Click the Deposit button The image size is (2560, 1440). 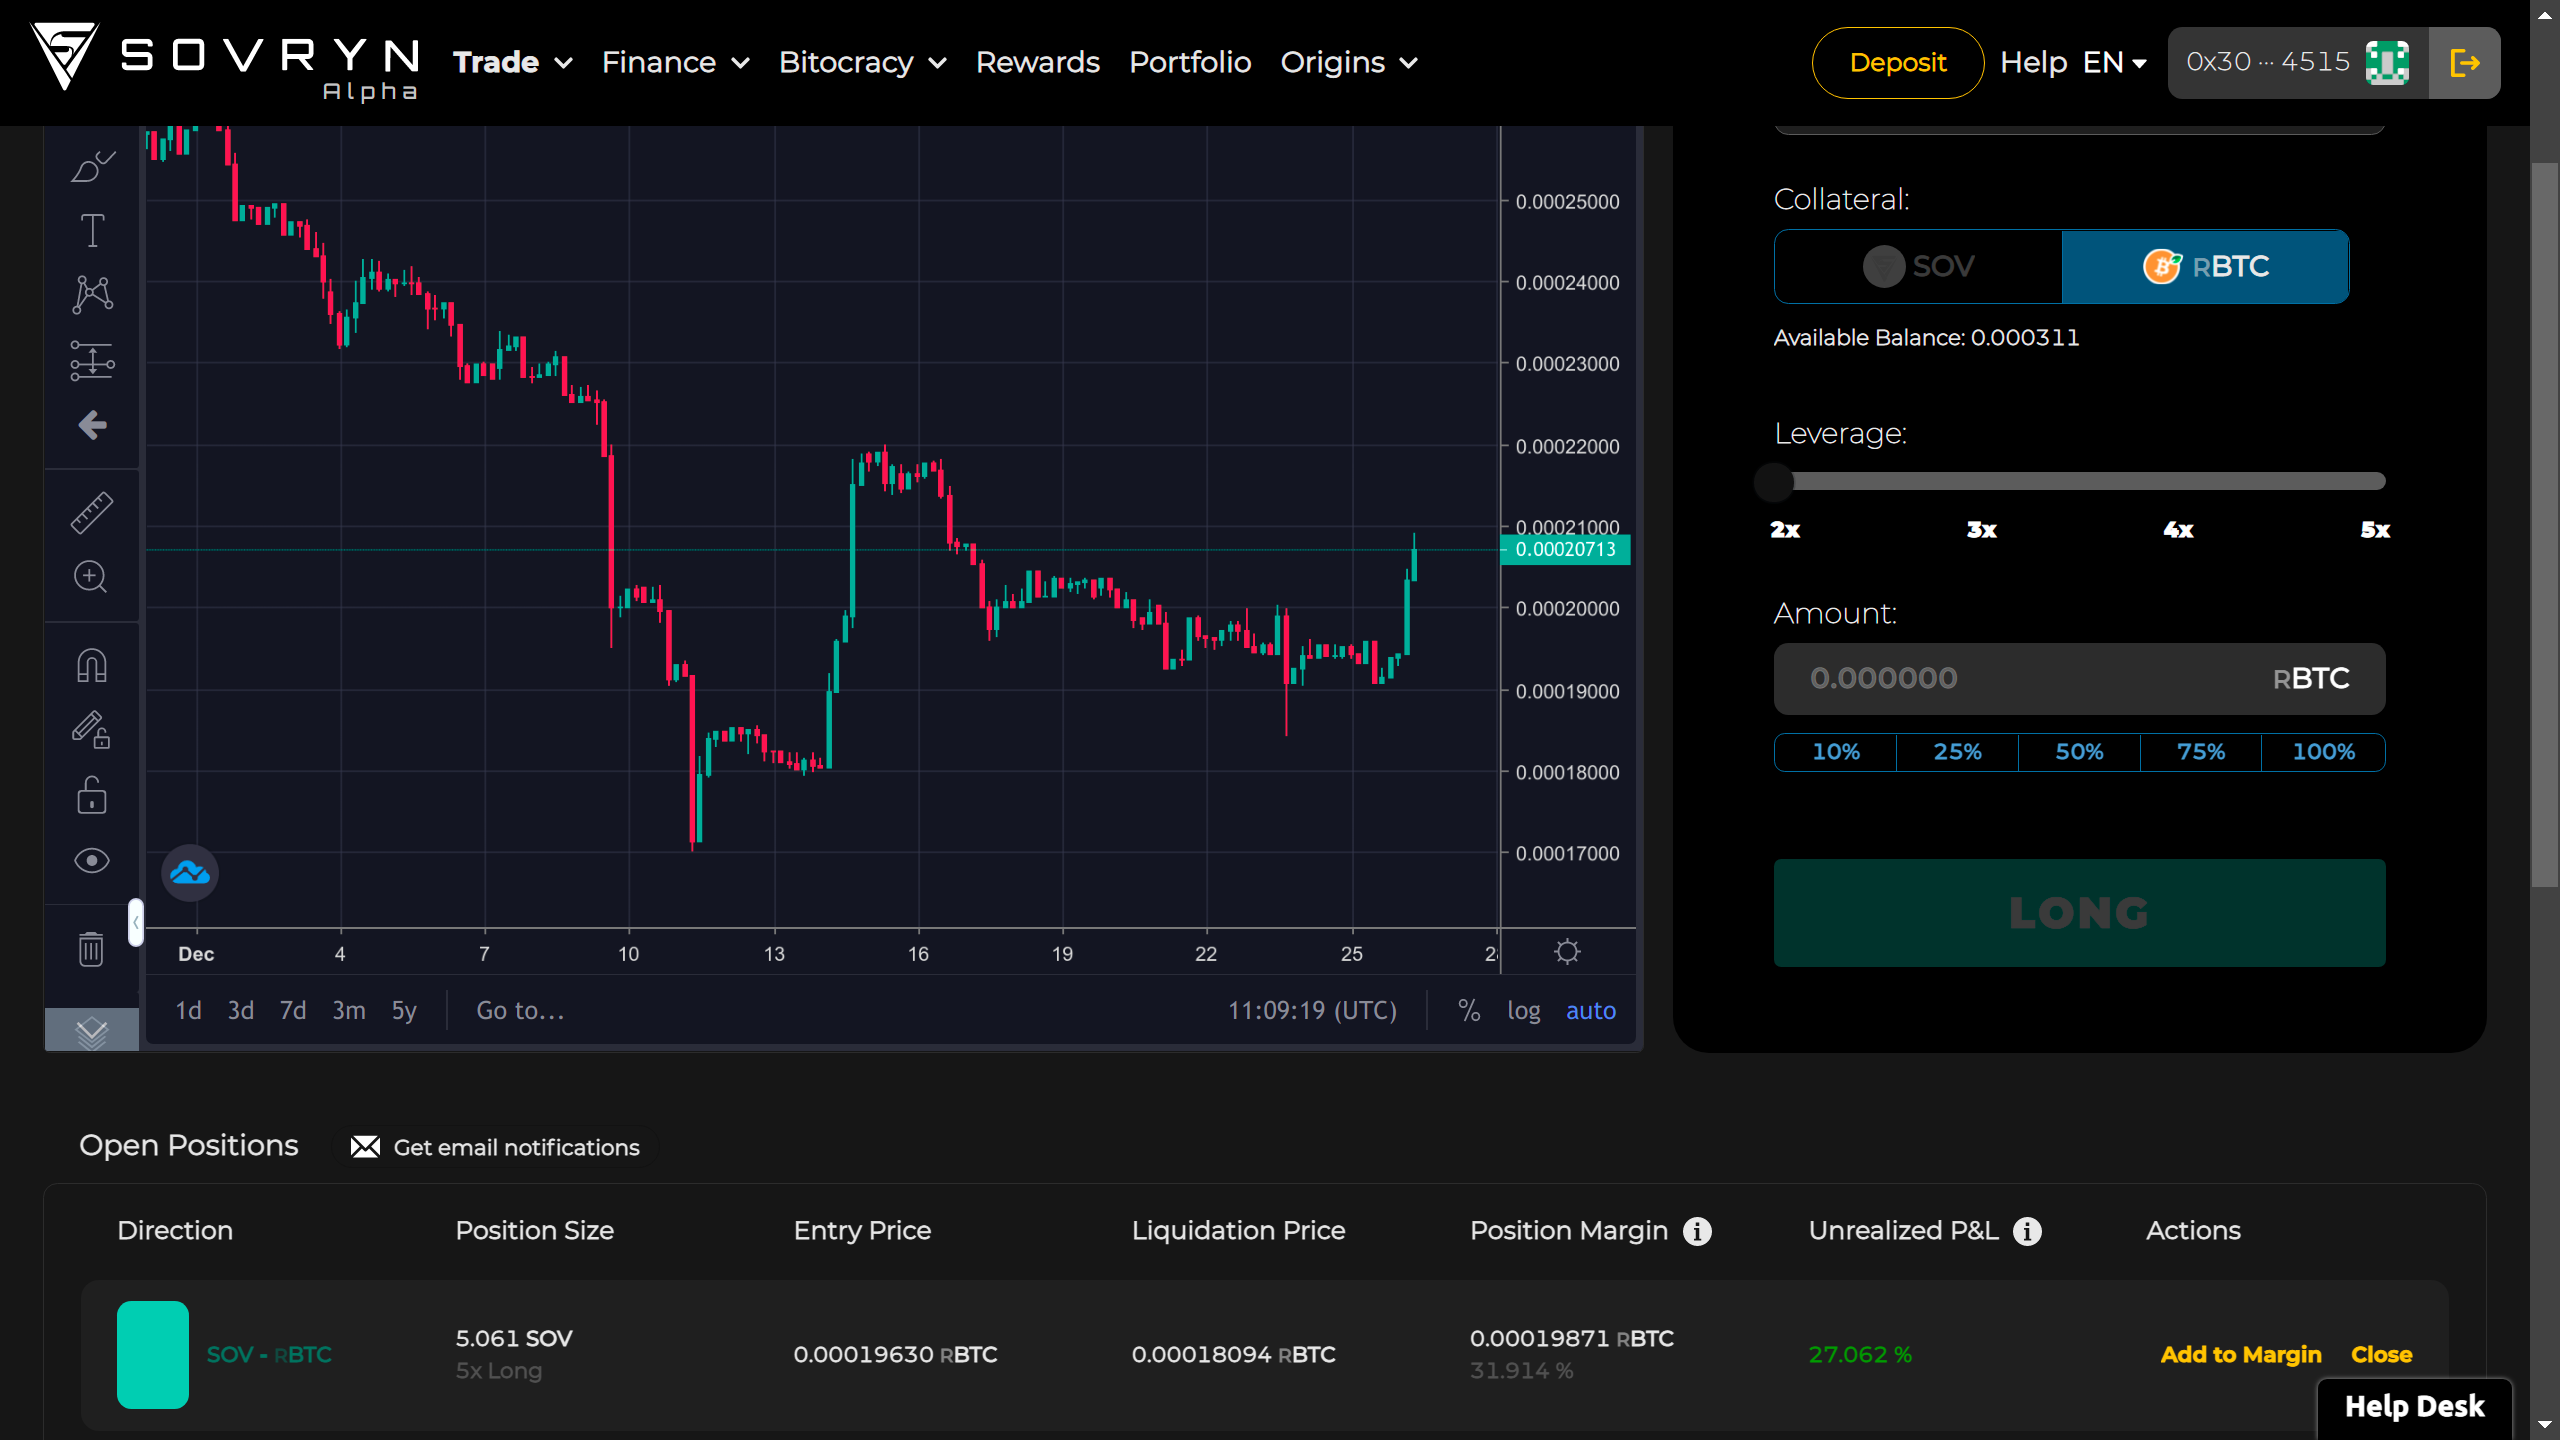coord(1897,63)
